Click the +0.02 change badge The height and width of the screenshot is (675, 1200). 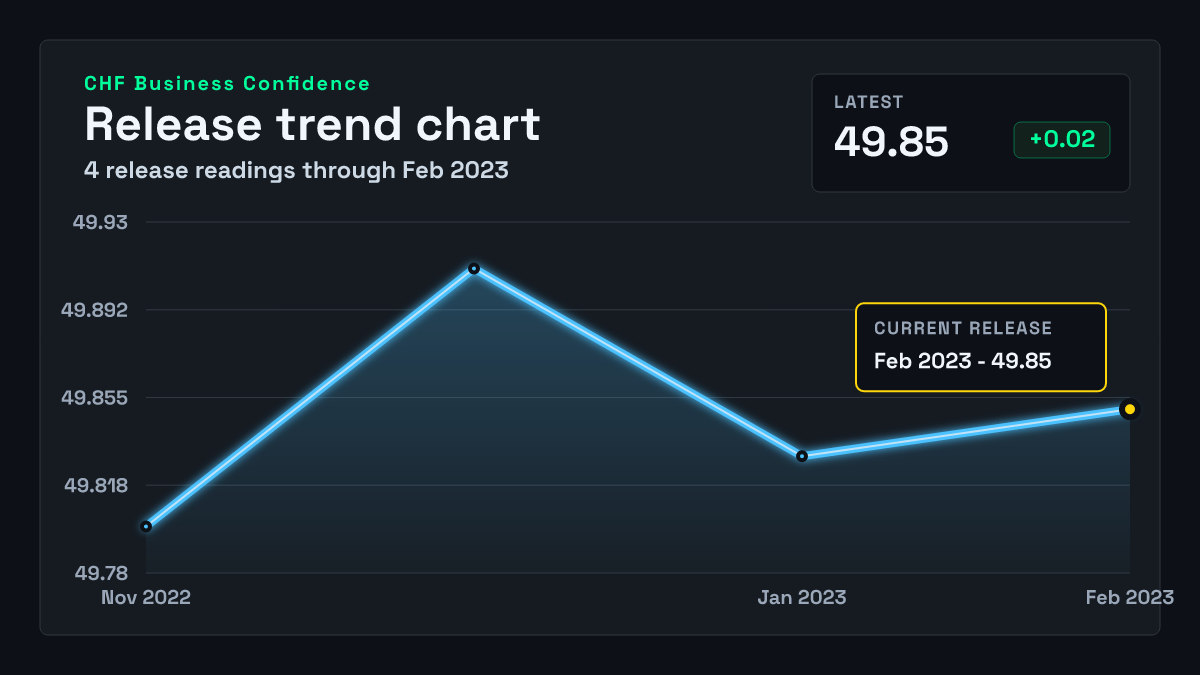1062,140
